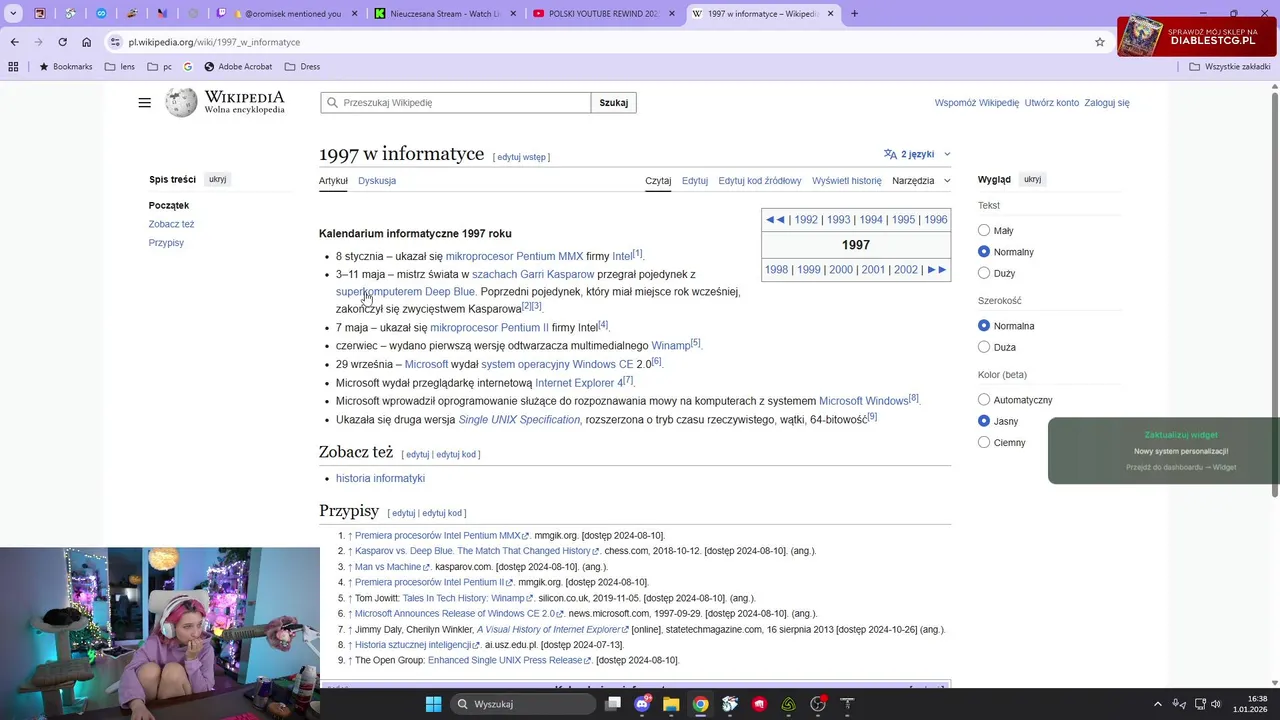Open the 1992 year link in calendar box
Image resolution: width=1280 pixels, height=720 pixels.
(x=806, y=220)
